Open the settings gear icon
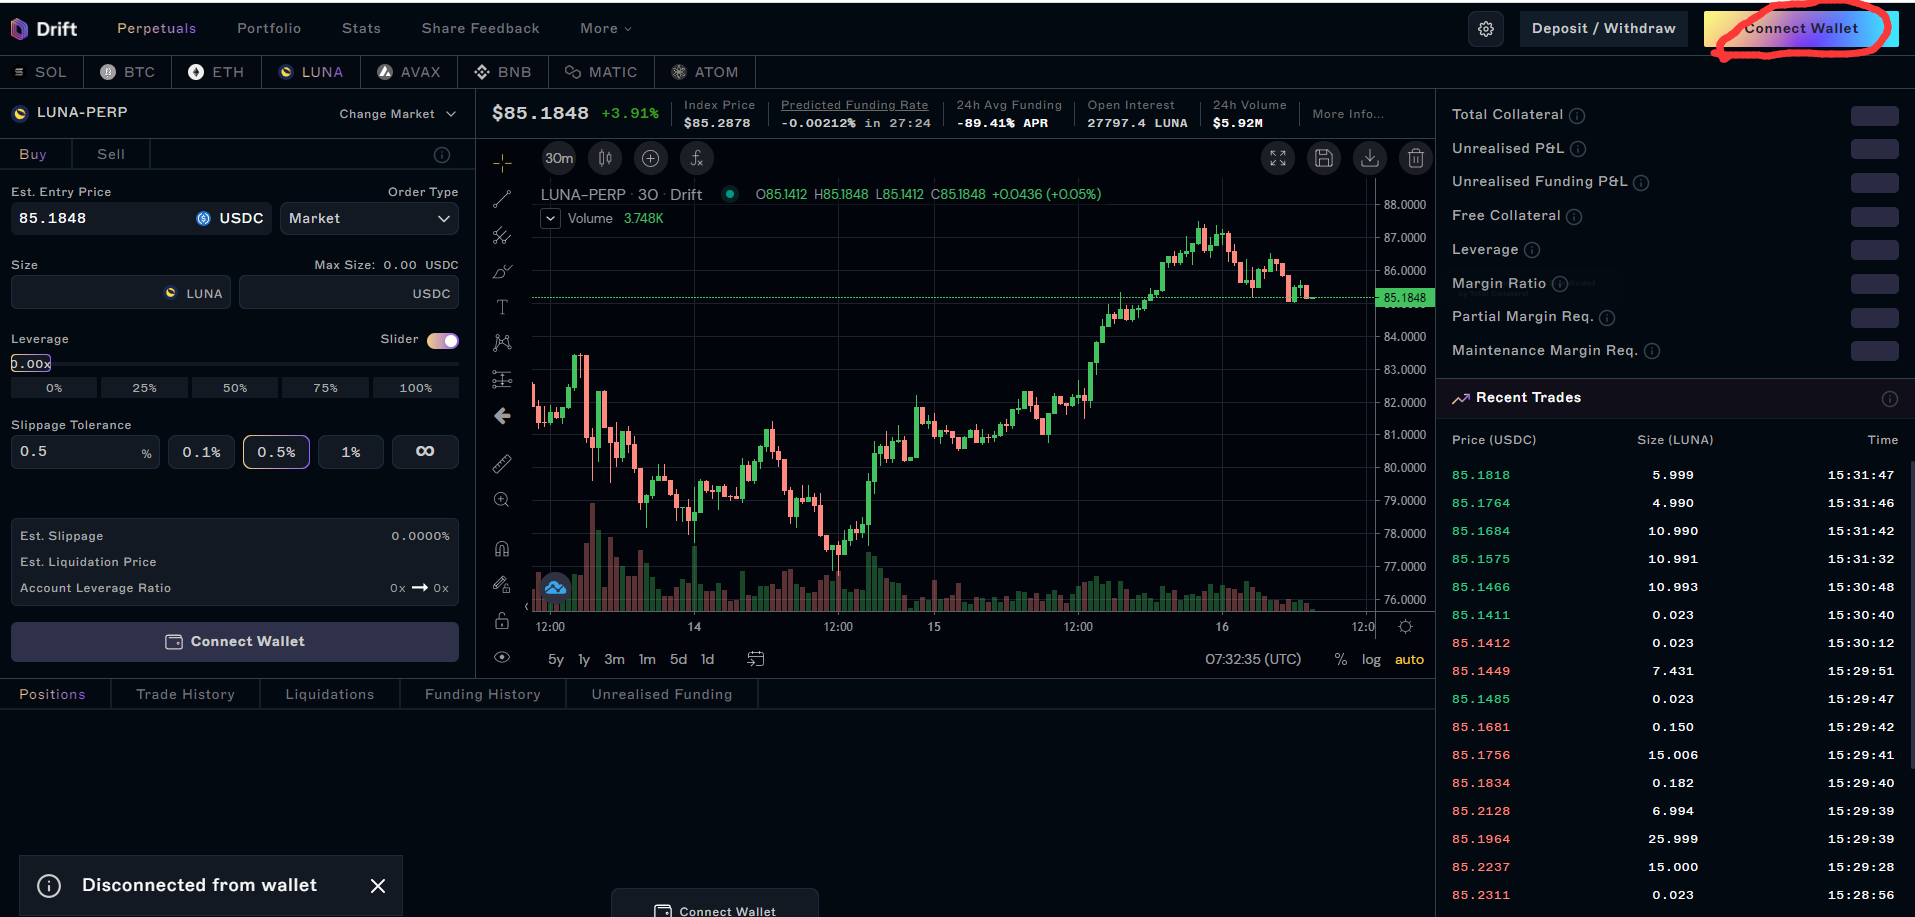 pos(1485,29)
